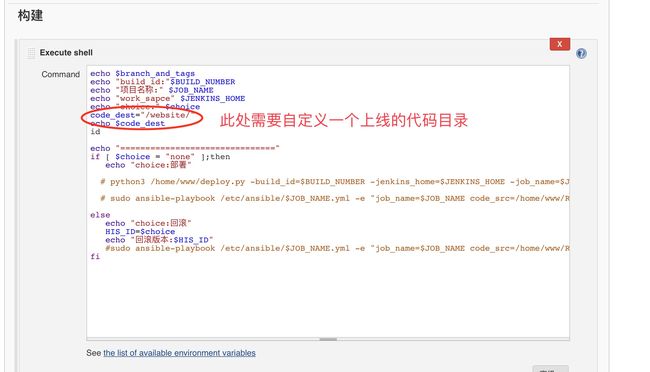Click the closing 'fi' line
The width and height of the screenshot is (650, 372).
[x=95, y=256]
